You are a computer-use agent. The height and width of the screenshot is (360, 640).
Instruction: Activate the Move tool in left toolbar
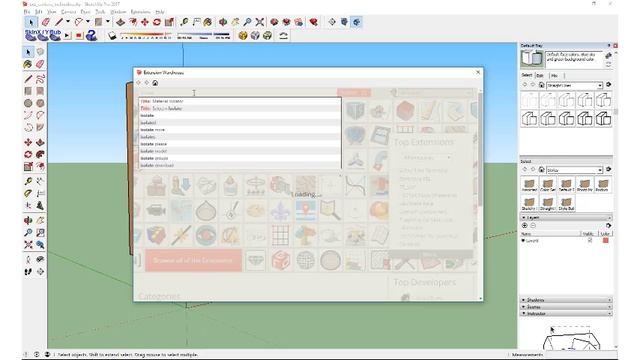coord(28,142)
